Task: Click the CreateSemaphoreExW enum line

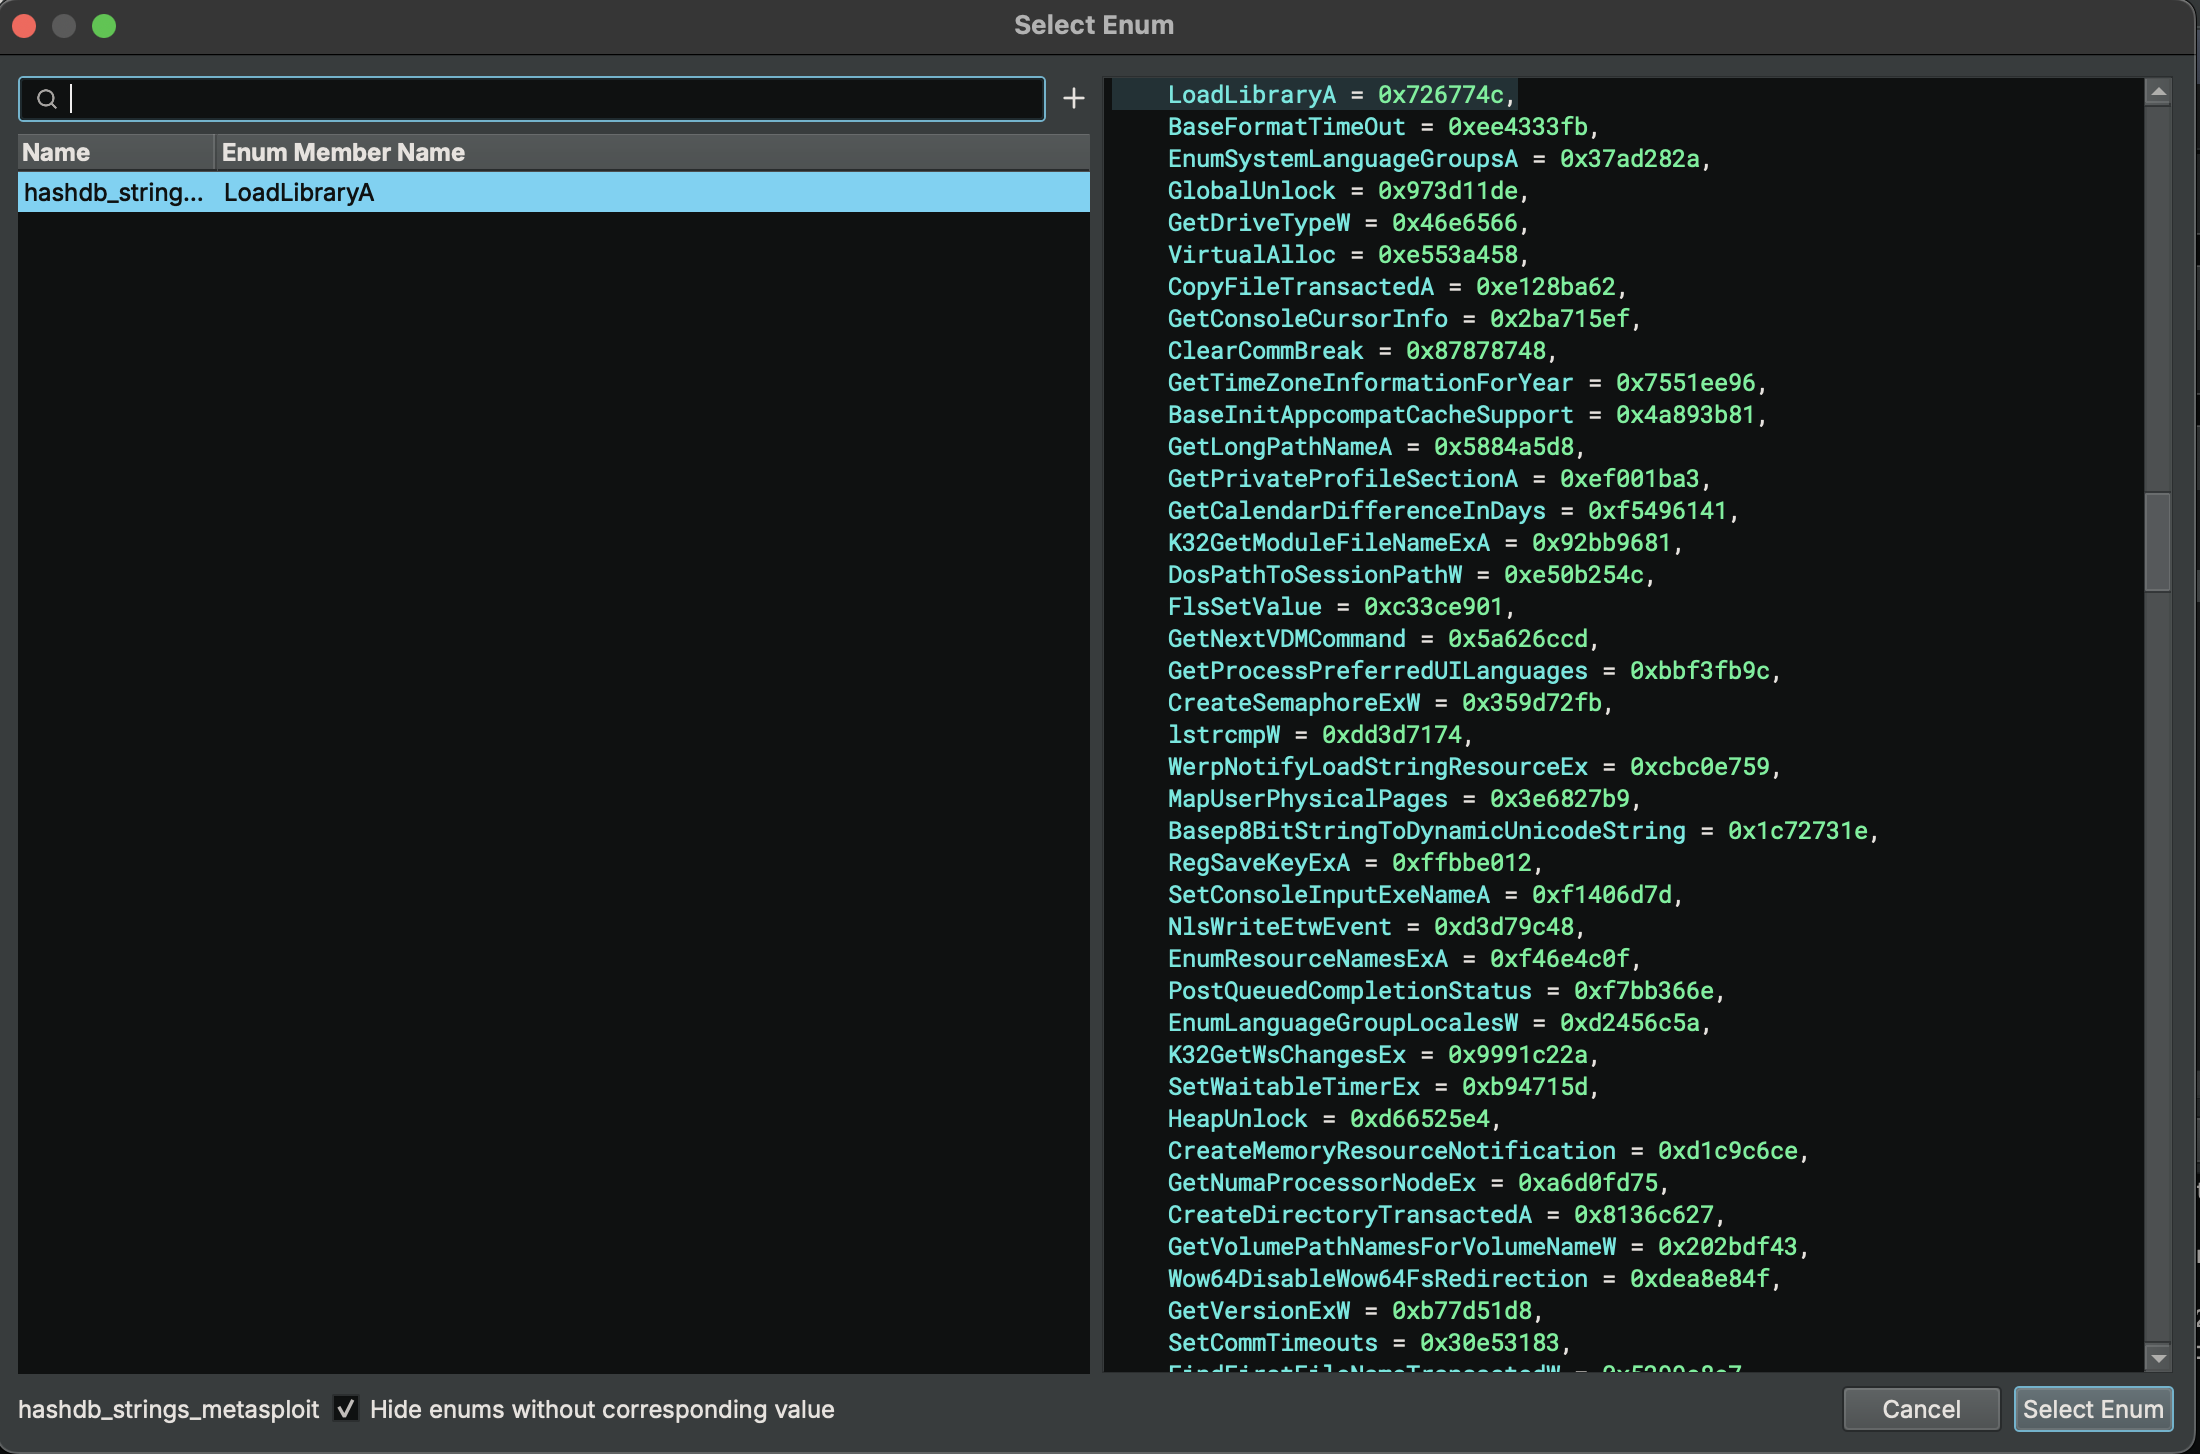Action: coord(1390,703)
